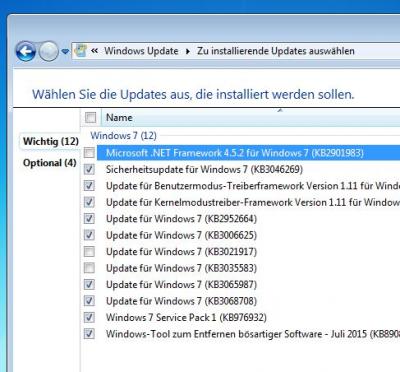This screenshot has width=400, height=372.
Task: Toggle the select-all checkbox in header
Action: coord(90,117)
